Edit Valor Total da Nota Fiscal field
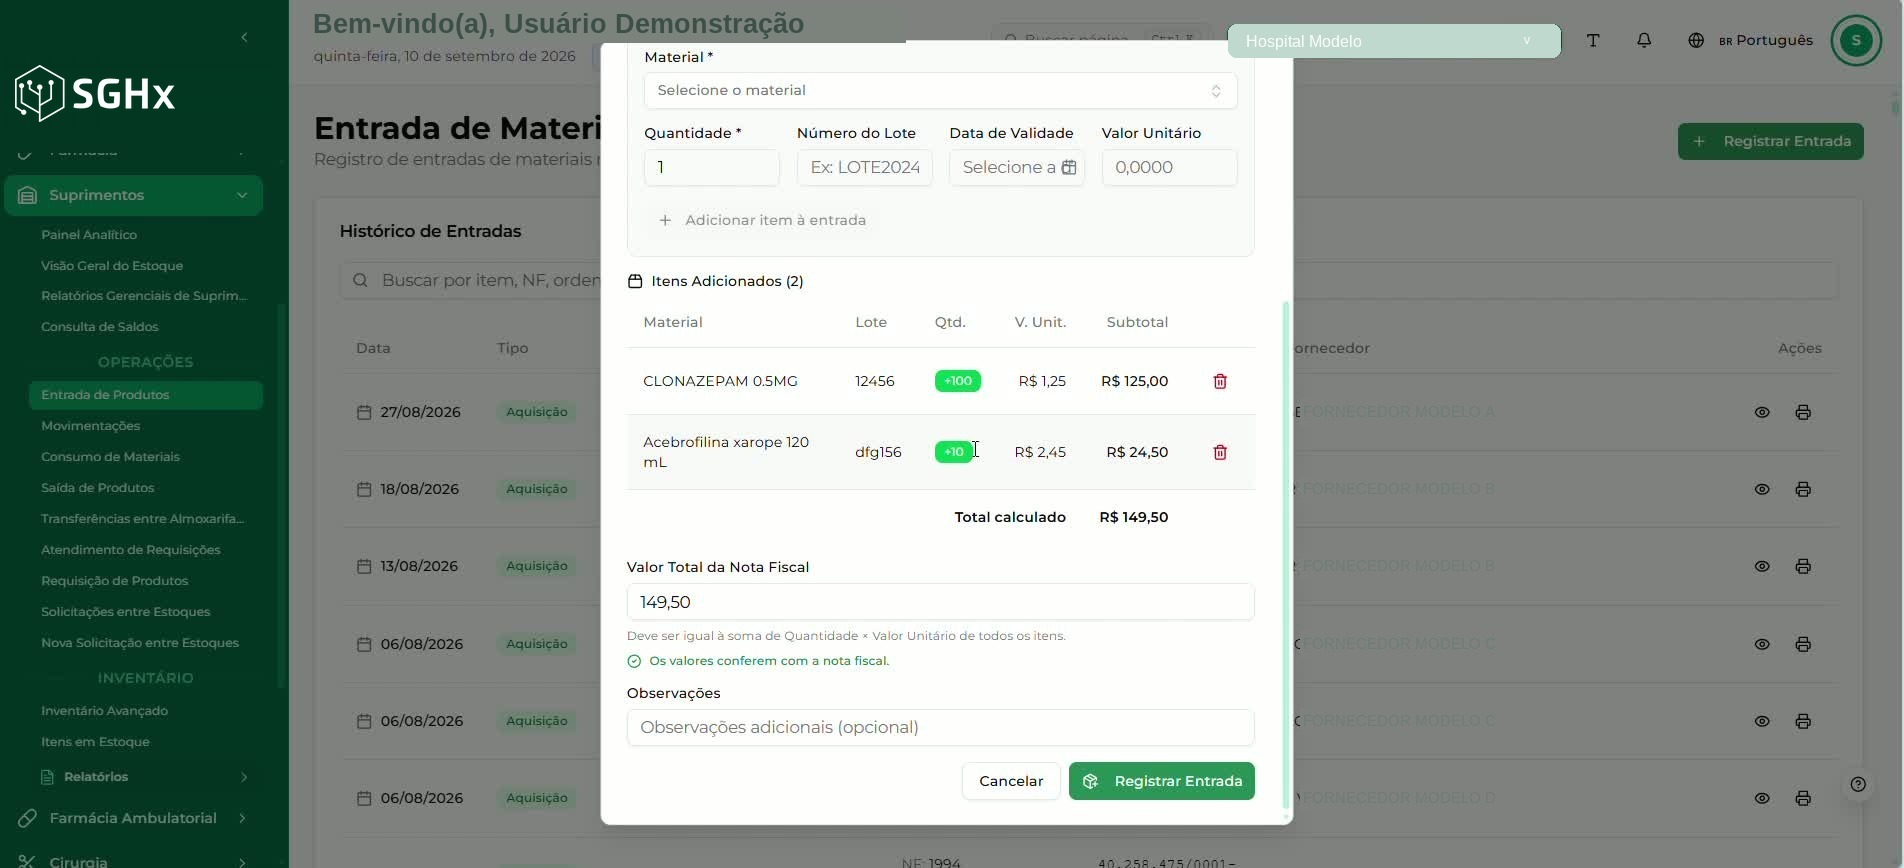 click(x=940, y=602)
